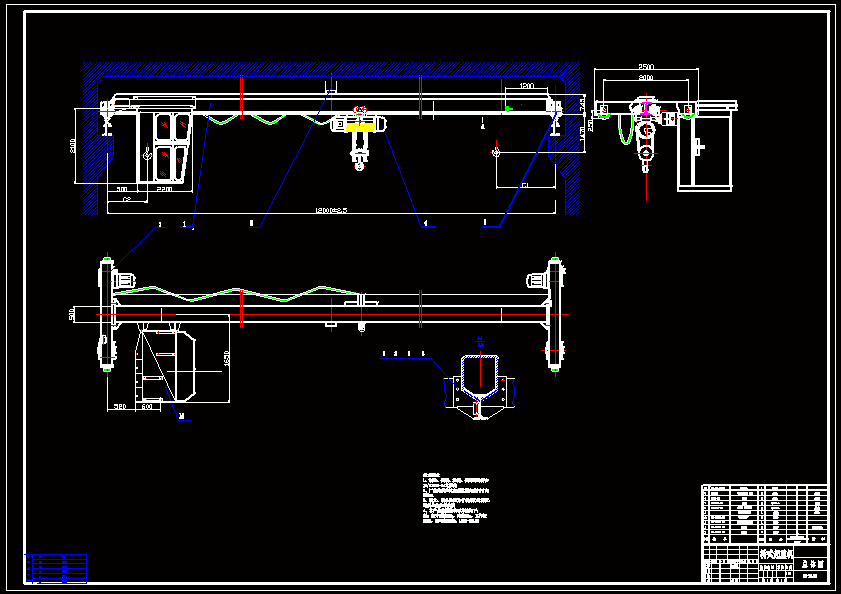Select the 2500 dimension in side view
Screen dimensions: 841x594
click(646, 67)
